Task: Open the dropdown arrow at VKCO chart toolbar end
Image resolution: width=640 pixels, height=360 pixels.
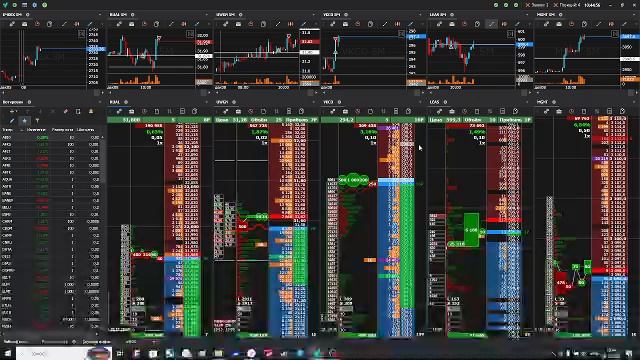Action: point(422,24)
